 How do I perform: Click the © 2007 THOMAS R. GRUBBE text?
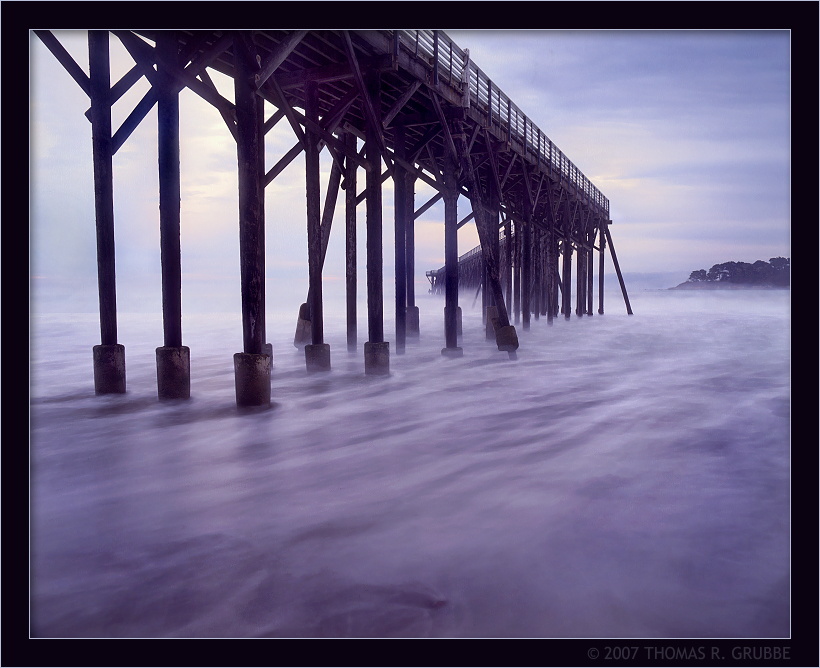pos(689,653)
